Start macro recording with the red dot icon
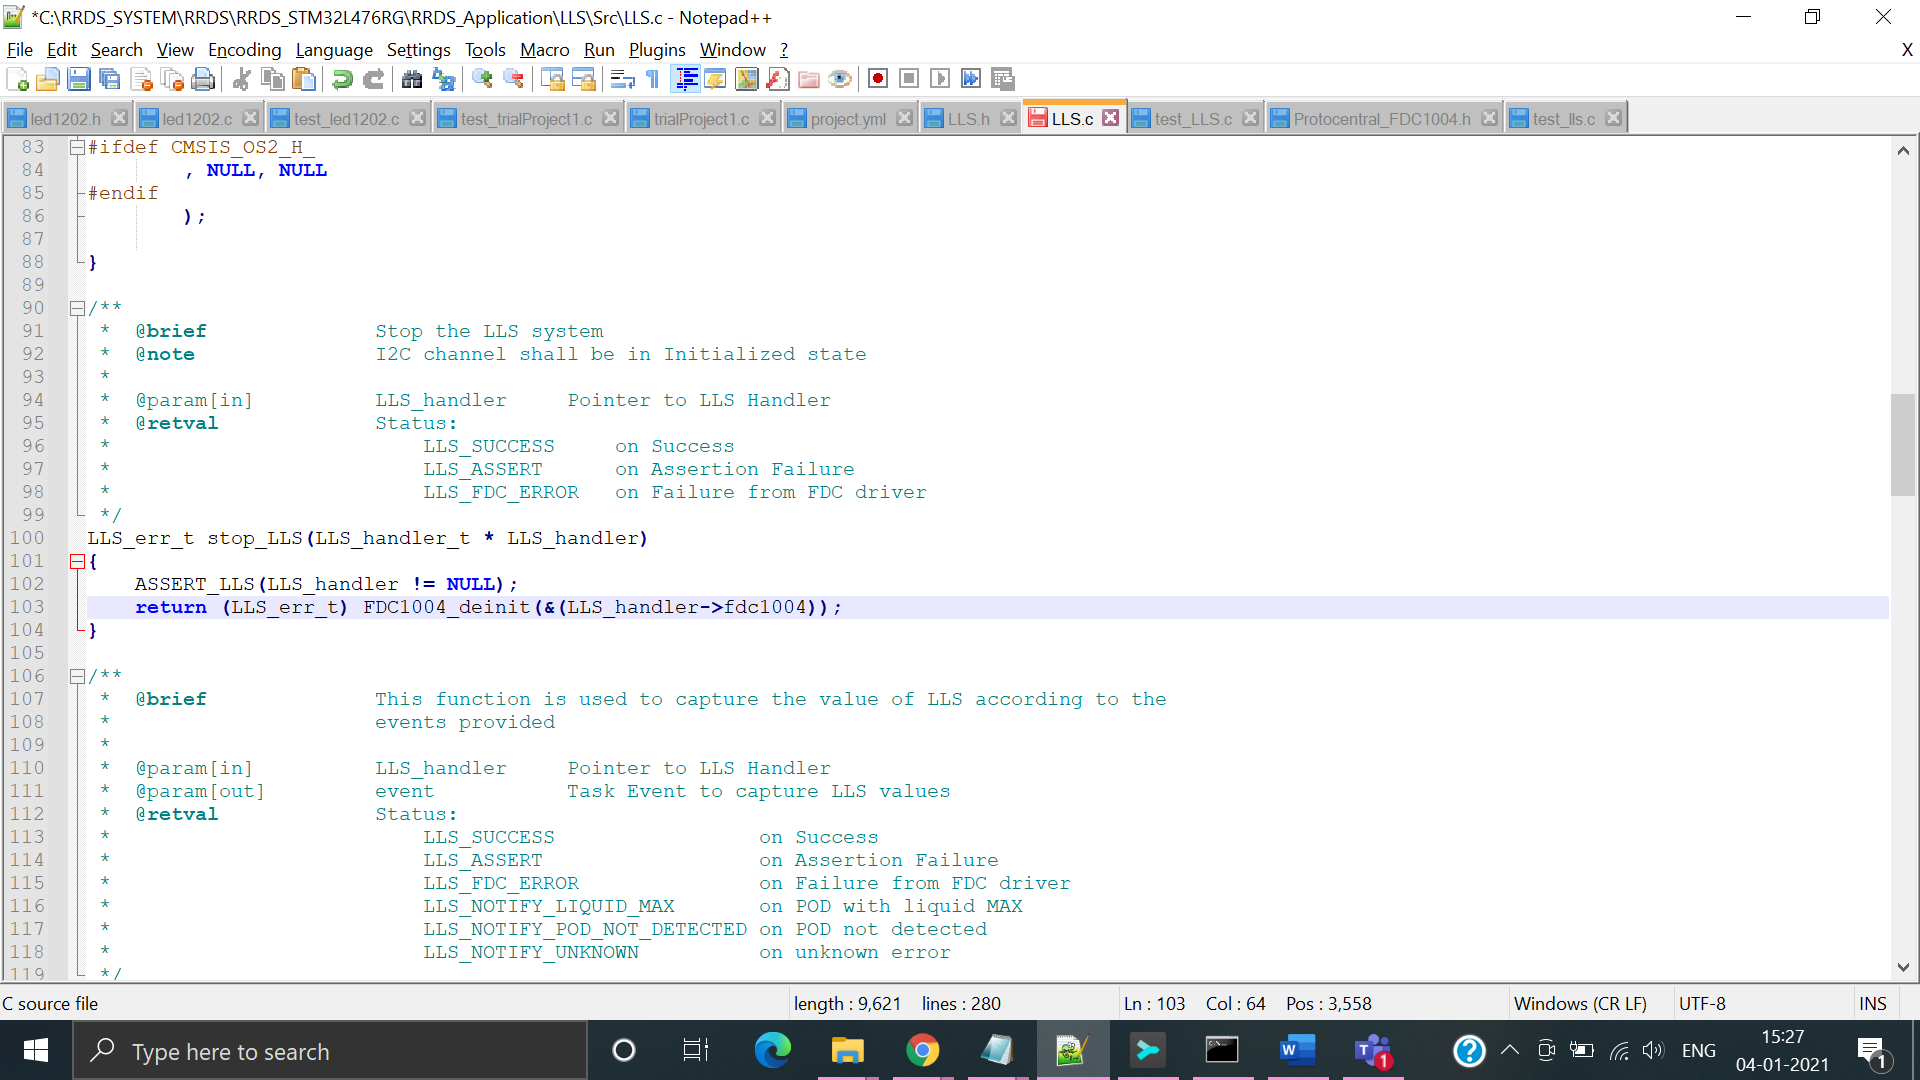The height and width of the screenshot is (1080, 1920). (878, 79)
